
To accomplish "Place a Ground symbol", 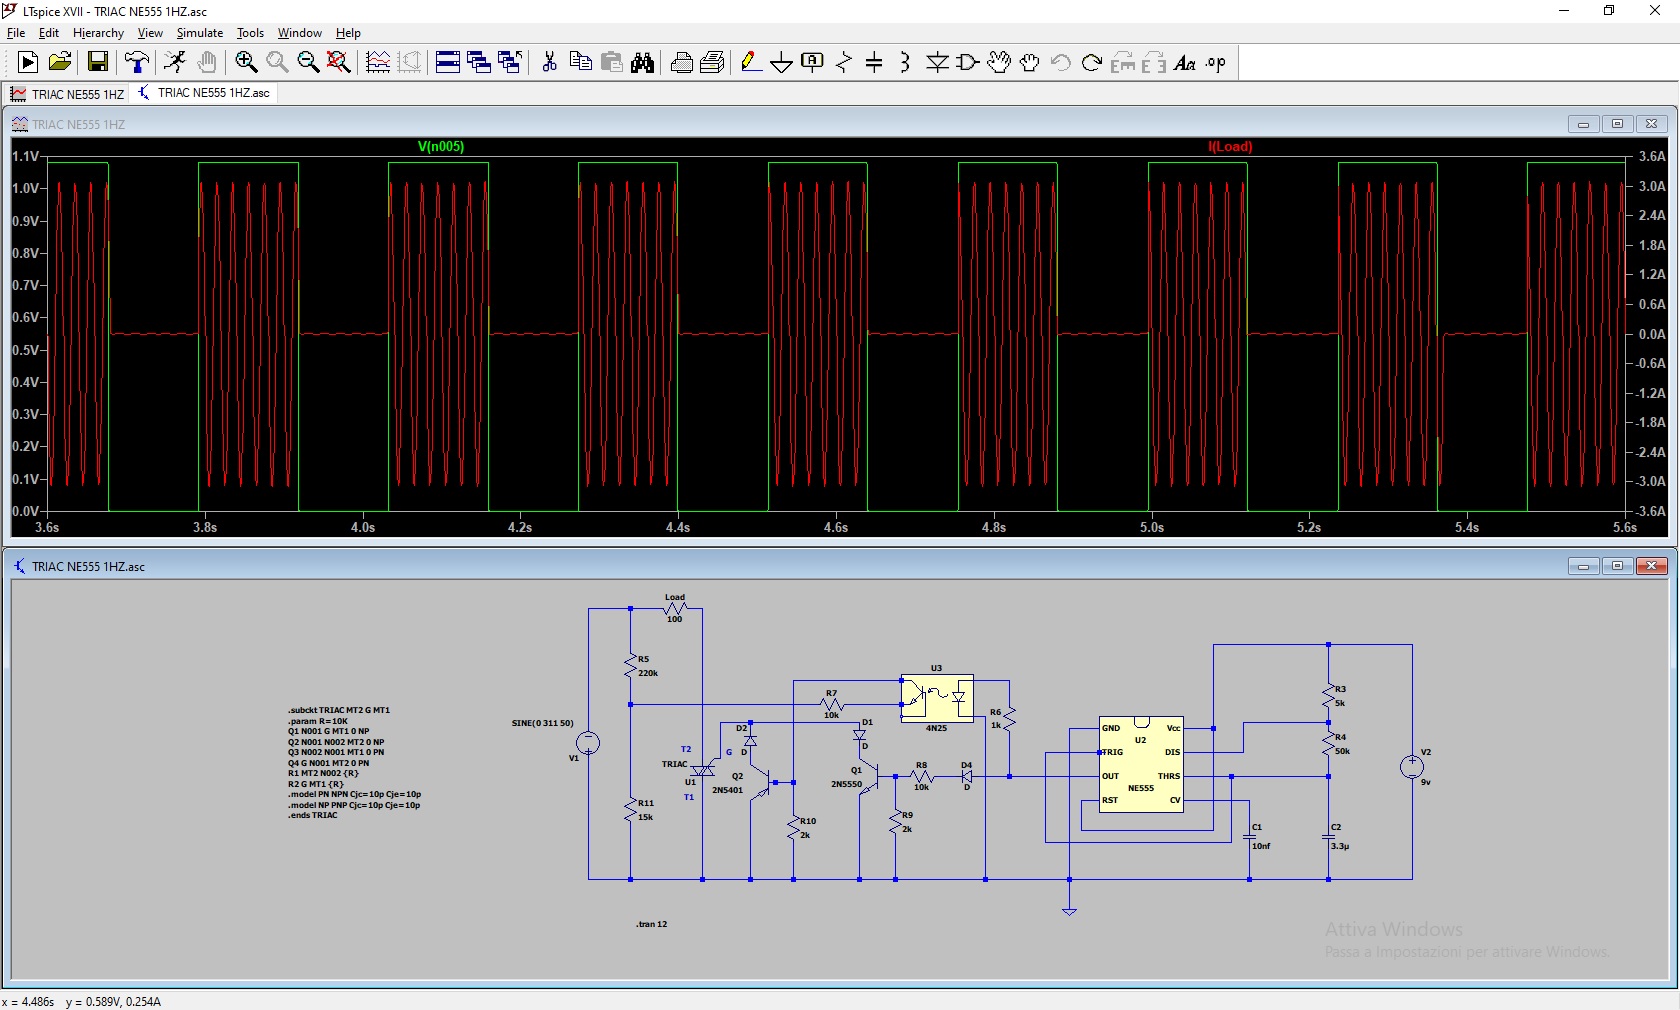I will (781, 63).
